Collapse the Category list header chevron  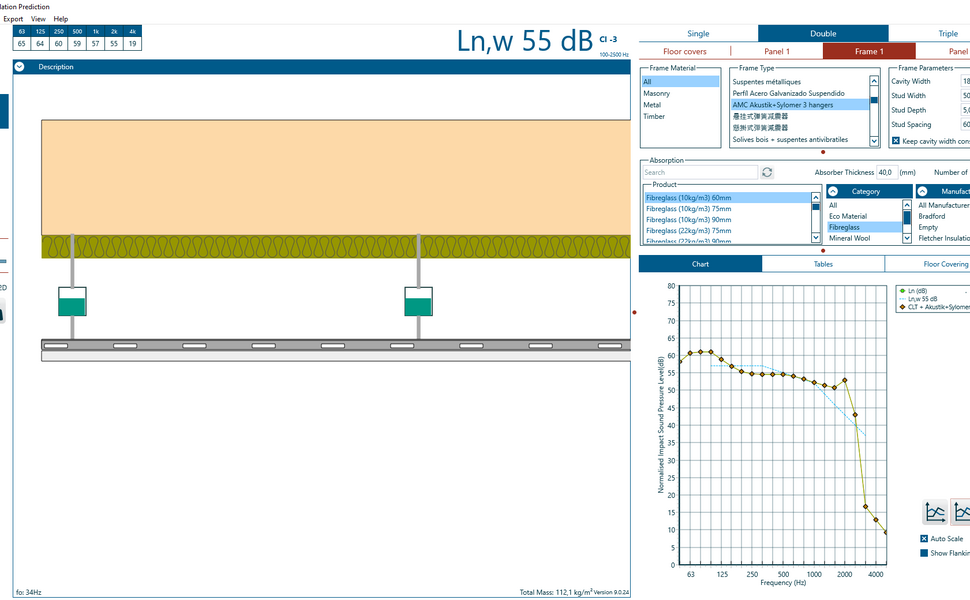coord(833,191)
